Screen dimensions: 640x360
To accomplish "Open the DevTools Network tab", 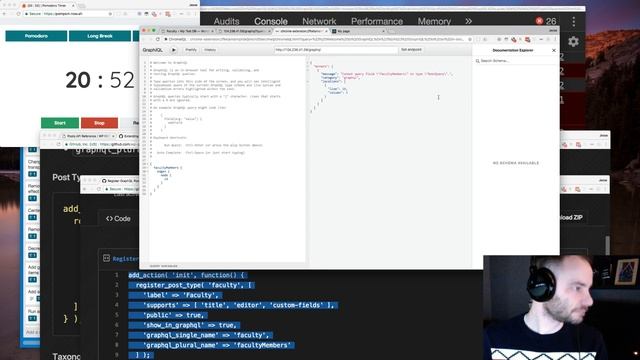I will [319, 21].
